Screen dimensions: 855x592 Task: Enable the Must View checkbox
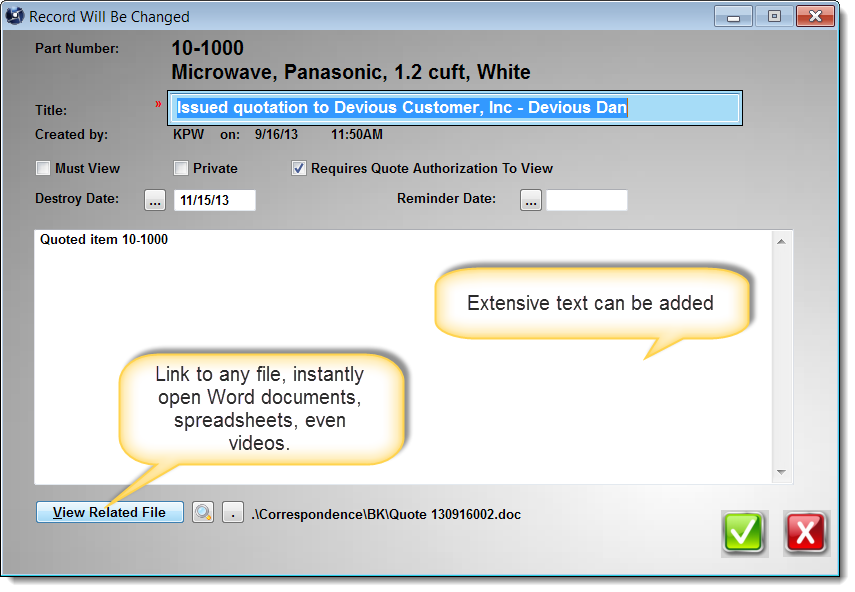[43, 169]
